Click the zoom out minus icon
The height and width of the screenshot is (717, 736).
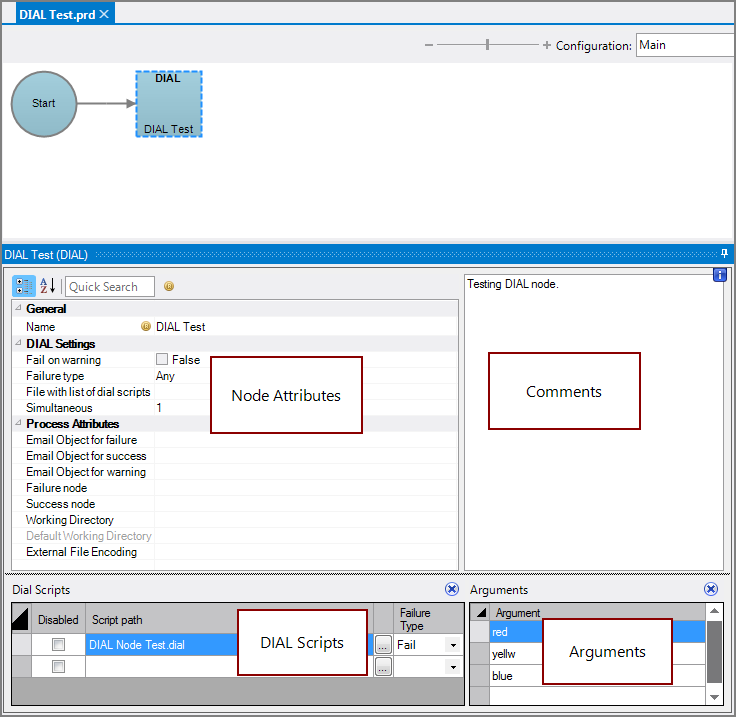[429, 45]
